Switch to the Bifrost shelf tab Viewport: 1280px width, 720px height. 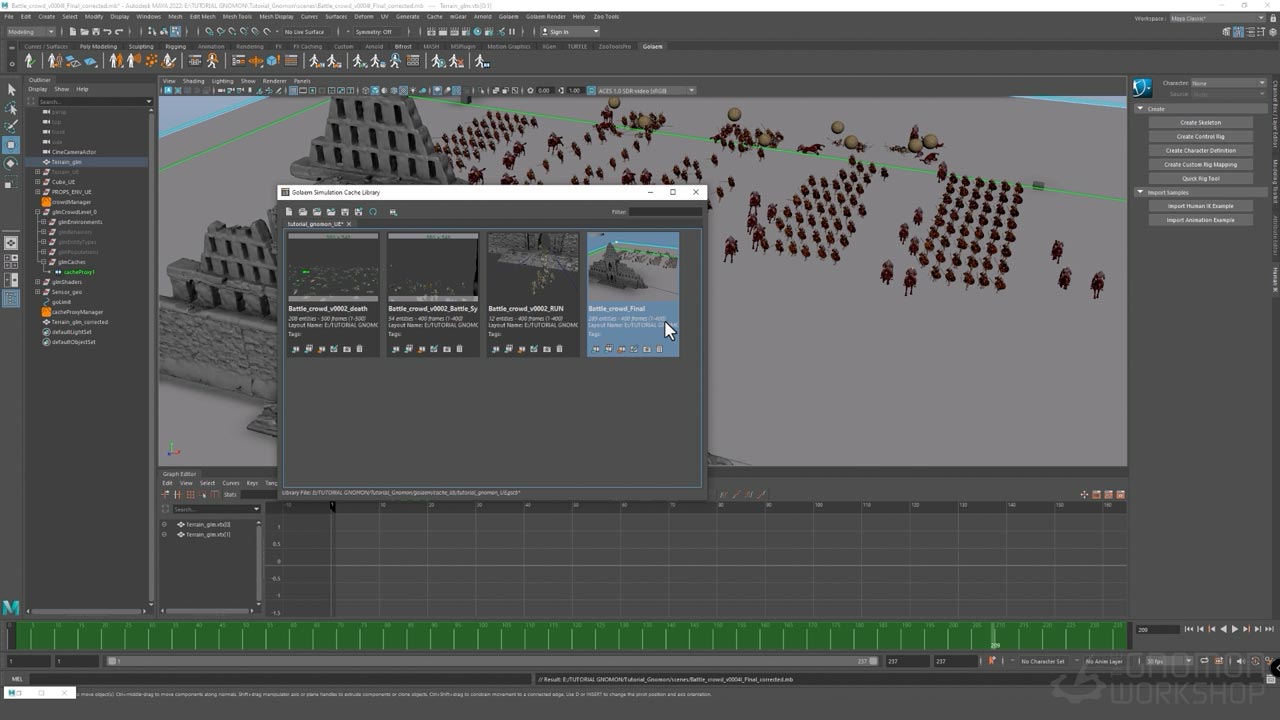[x=403, y=46]
